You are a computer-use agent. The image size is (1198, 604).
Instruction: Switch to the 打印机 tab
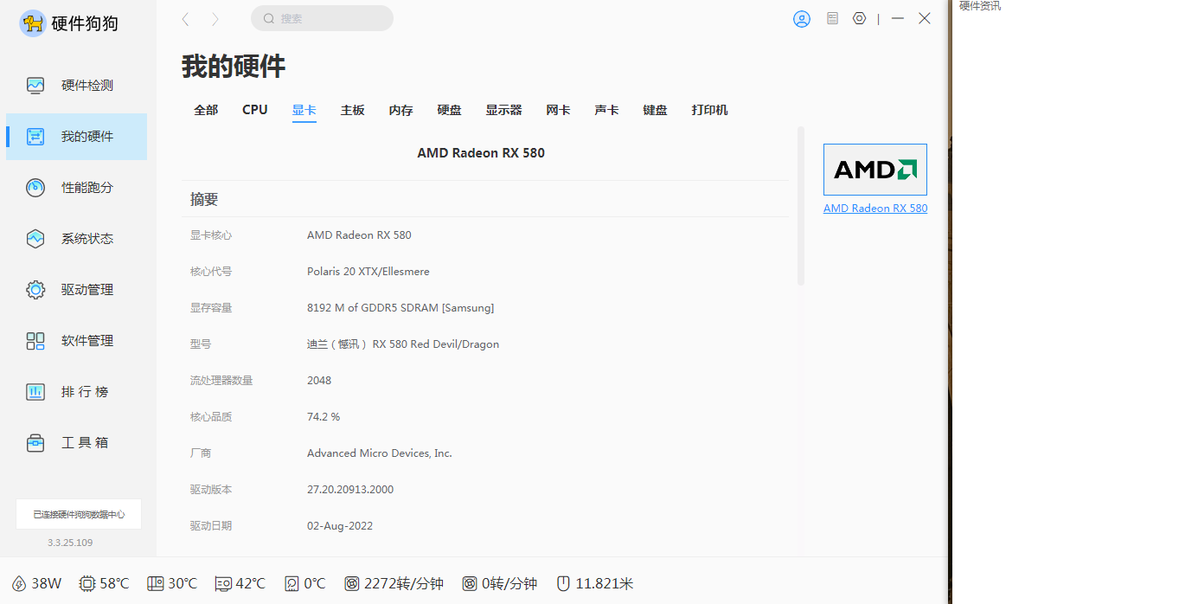pyautogui.click(x=709, y=110)
